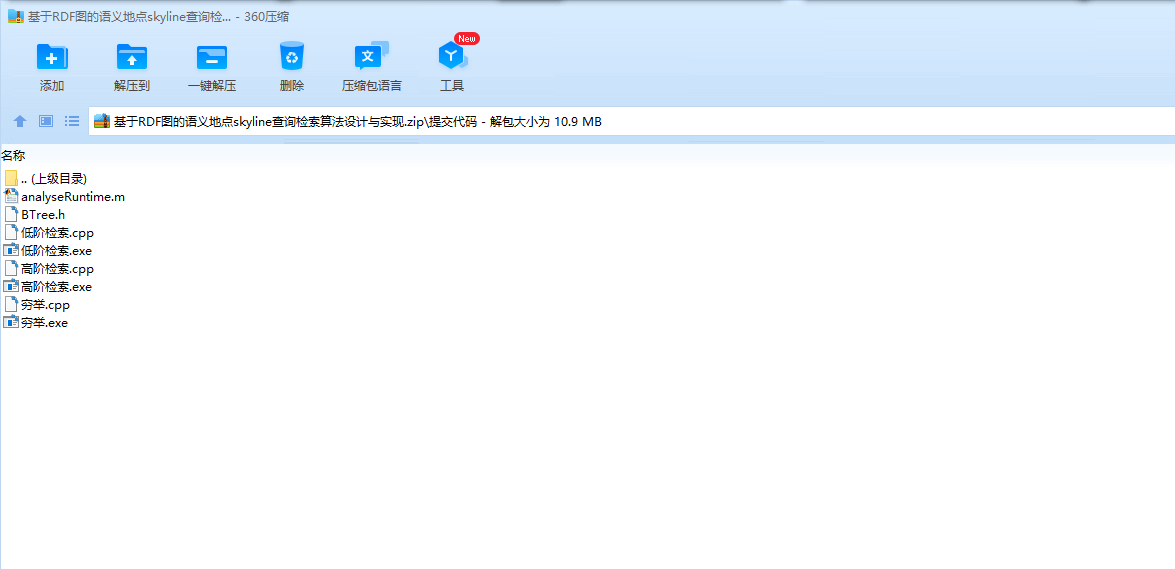Click the 删除 (Delete) recycle bin icon
The height and width of the screenshot is (569, 1175).
[x=292, y=57]
